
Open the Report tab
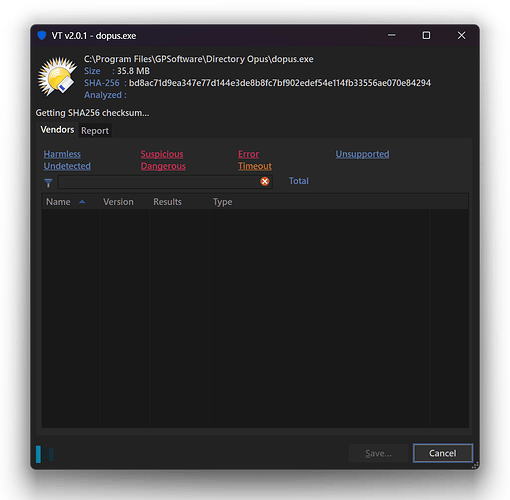tap(95, 131)
